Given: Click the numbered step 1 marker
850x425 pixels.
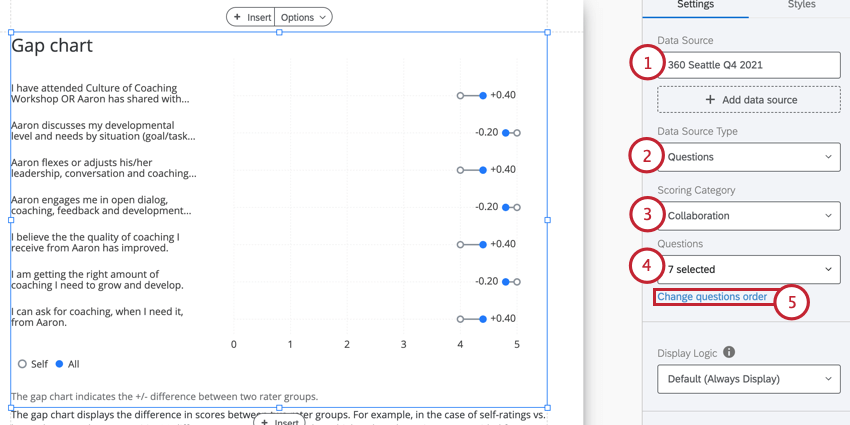Looking at the screenshot, I should (x=647, y=64).
